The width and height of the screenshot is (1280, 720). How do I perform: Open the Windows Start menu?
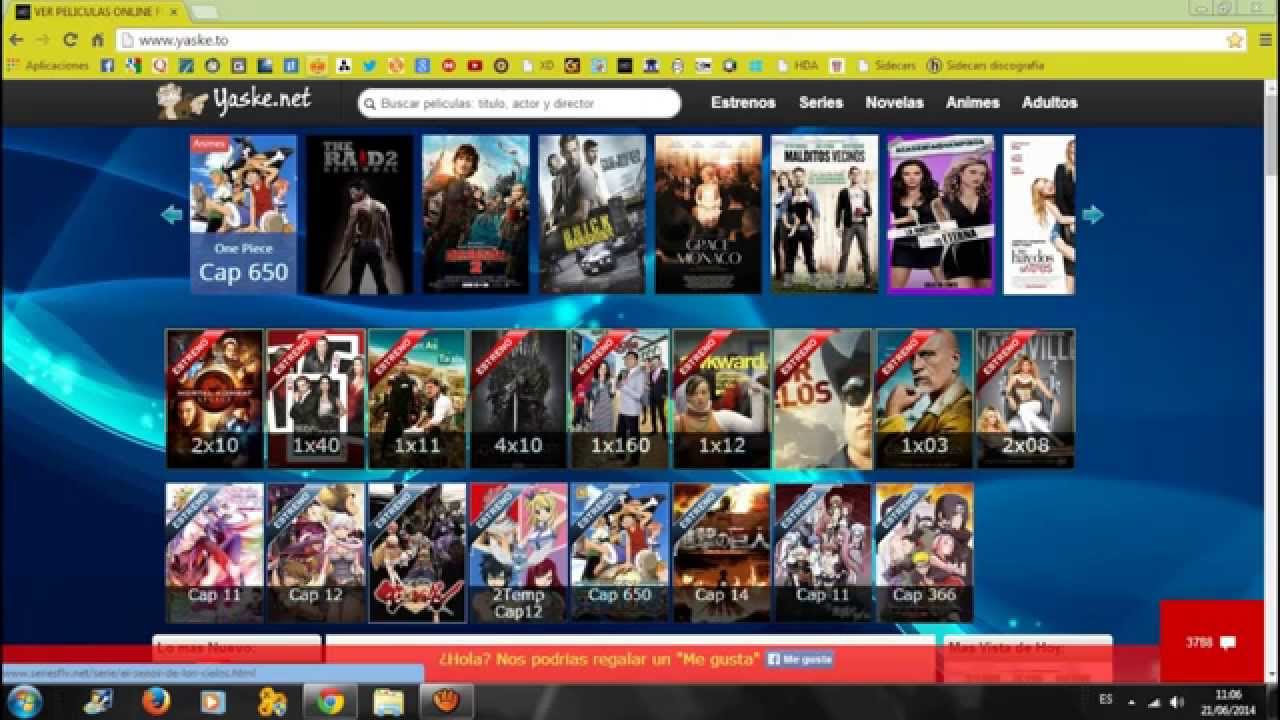(23, 702)
